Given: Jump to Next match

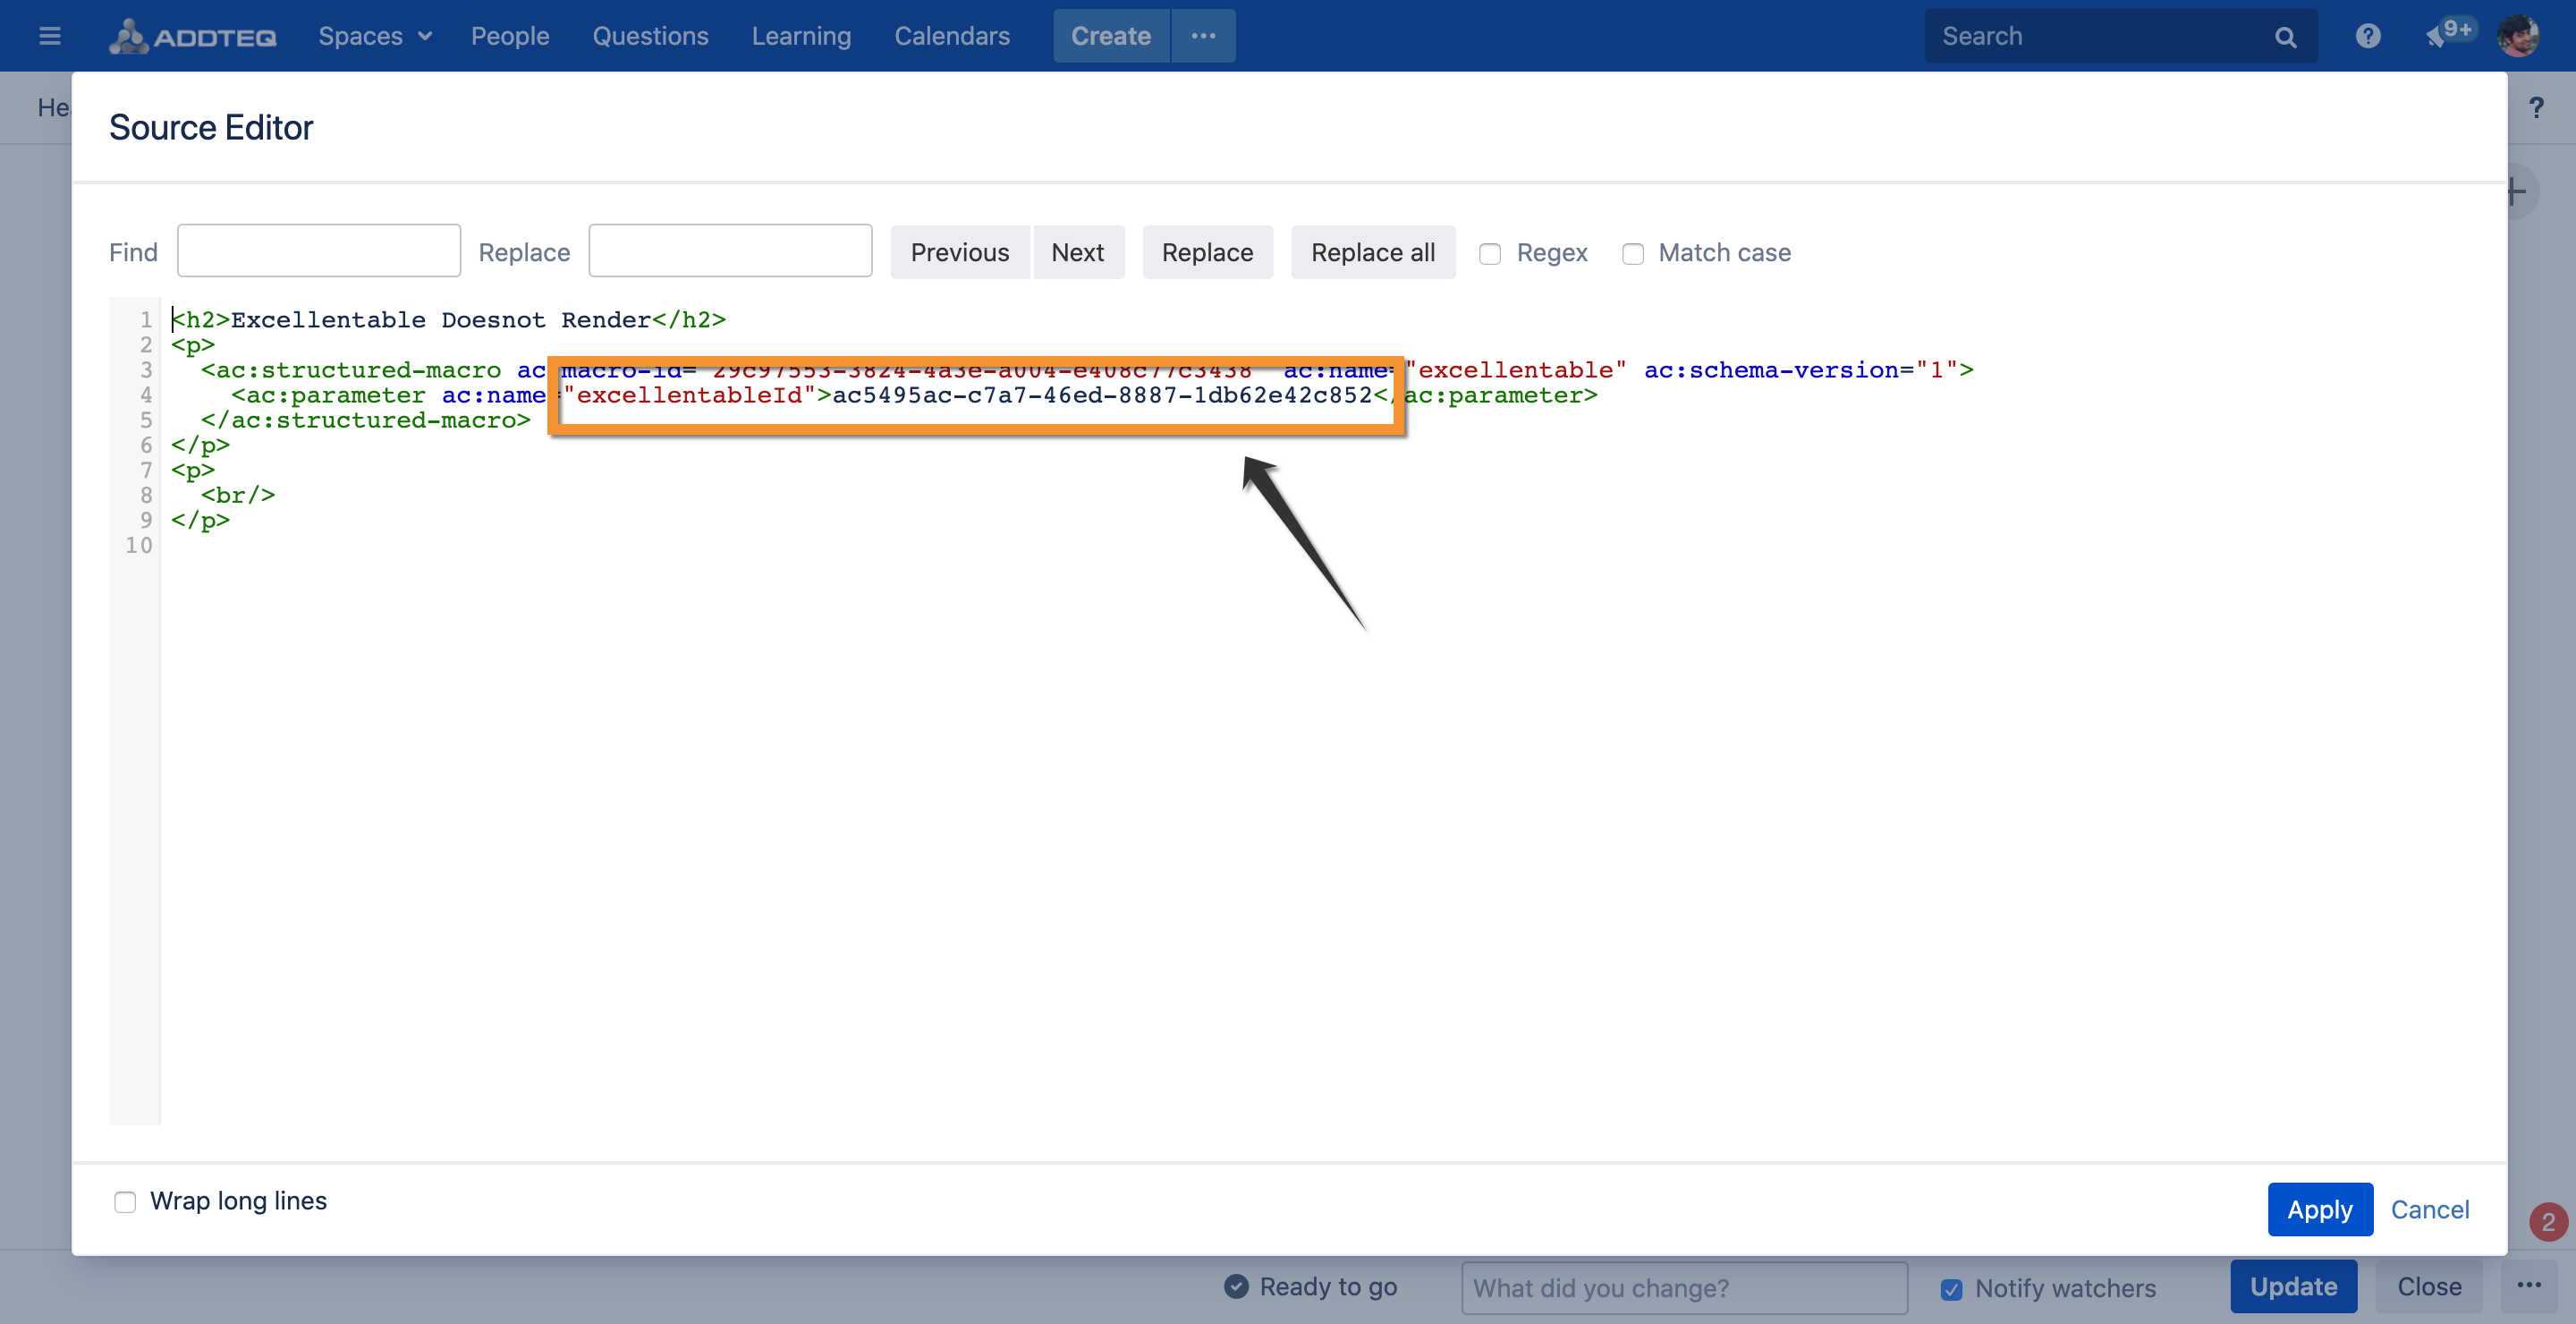Looking at the screenshot, I should coord(1078,252).
